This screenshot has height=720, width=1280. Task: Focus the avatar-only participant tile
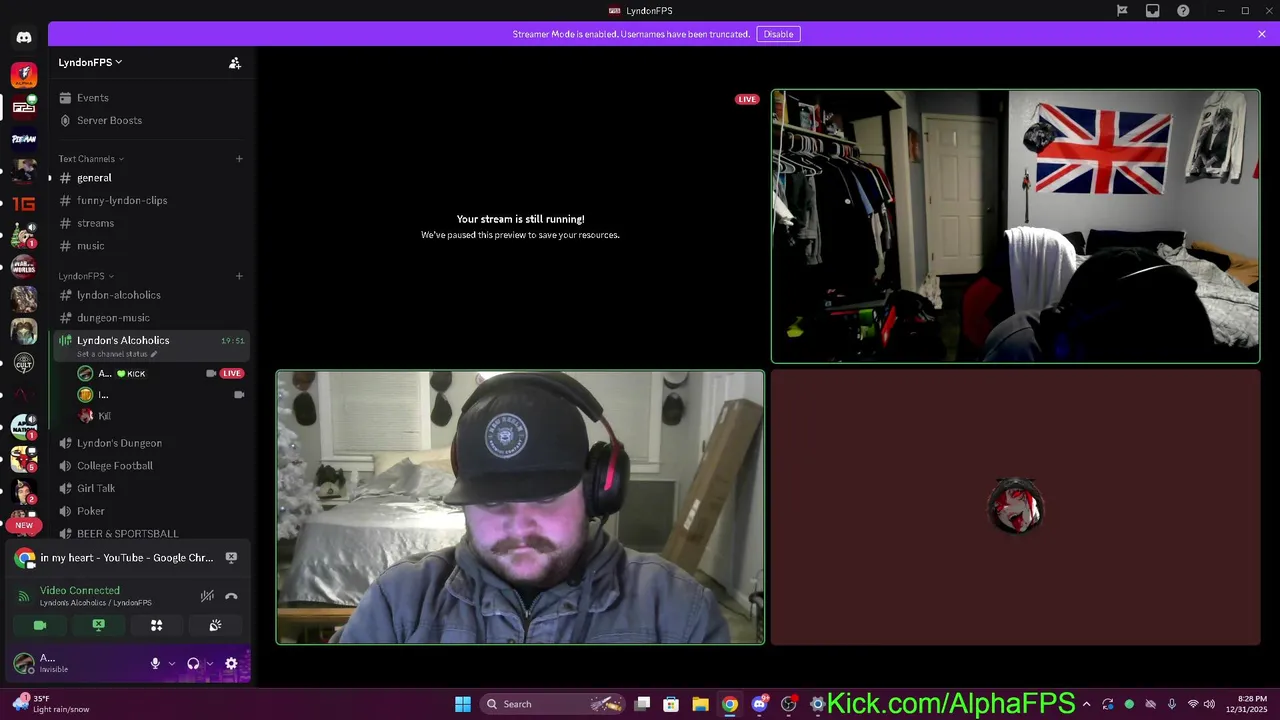(1015, 507)
